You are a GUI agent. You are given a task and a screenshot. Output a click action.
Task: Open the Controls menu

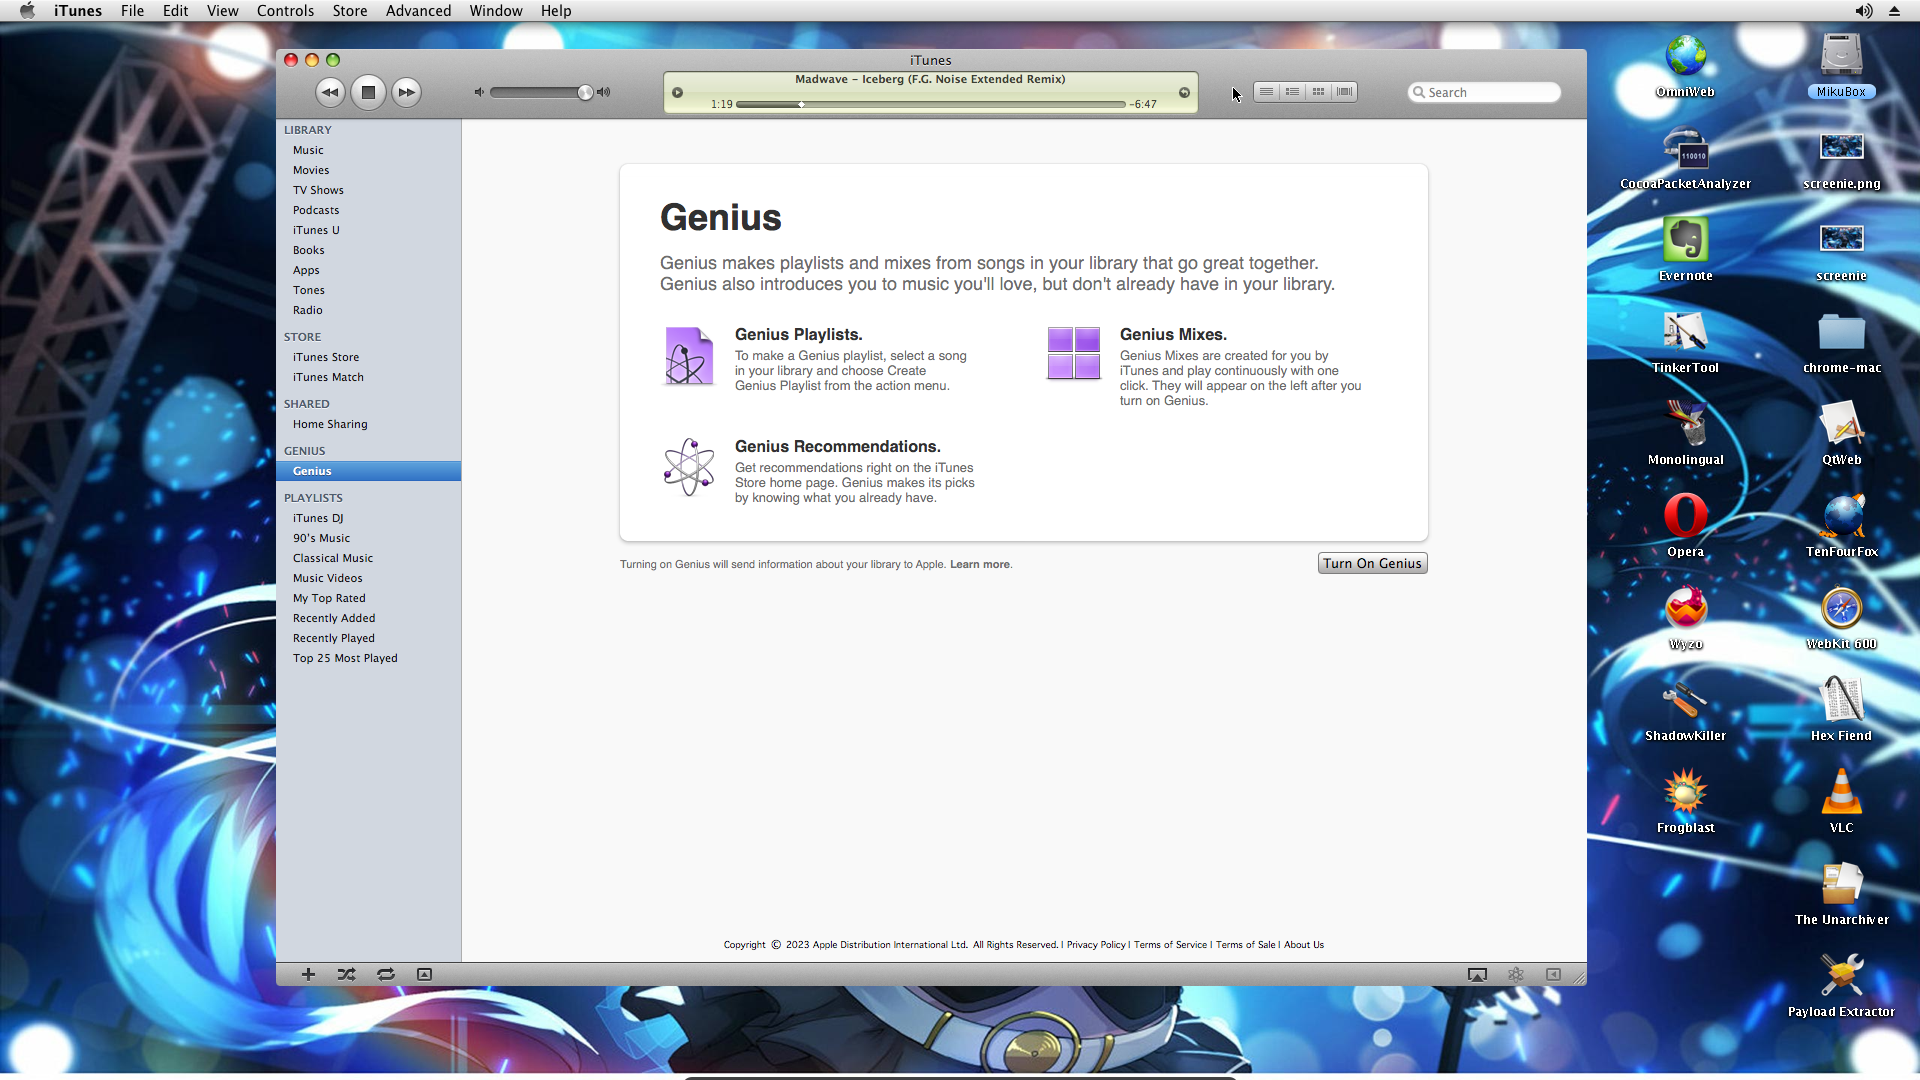(285, 11)
